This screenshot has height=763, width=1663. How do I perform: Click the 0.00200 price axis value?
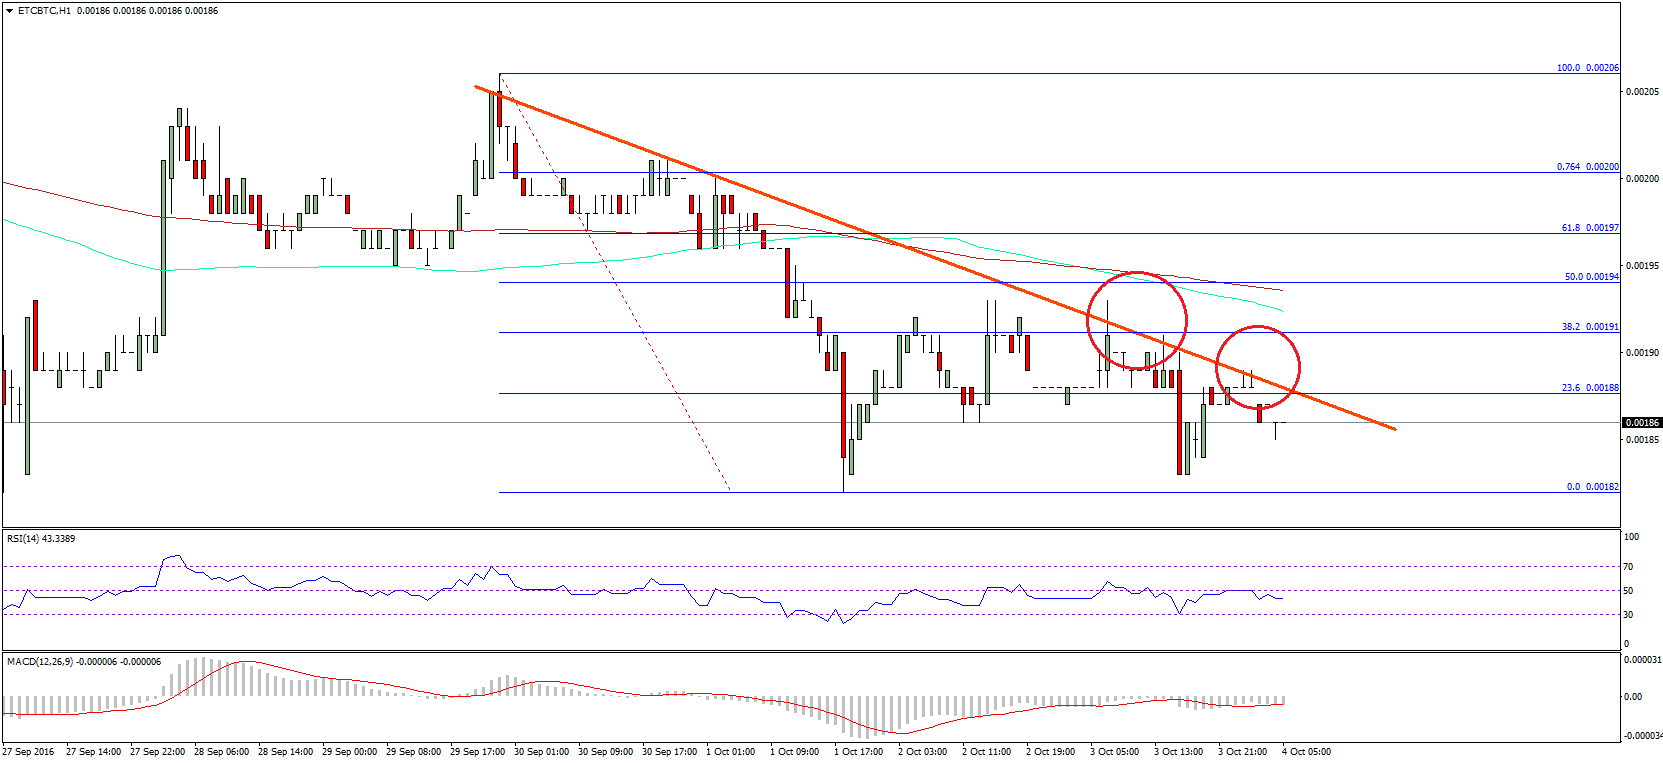pyautogui.click(x=1642, y=179)
